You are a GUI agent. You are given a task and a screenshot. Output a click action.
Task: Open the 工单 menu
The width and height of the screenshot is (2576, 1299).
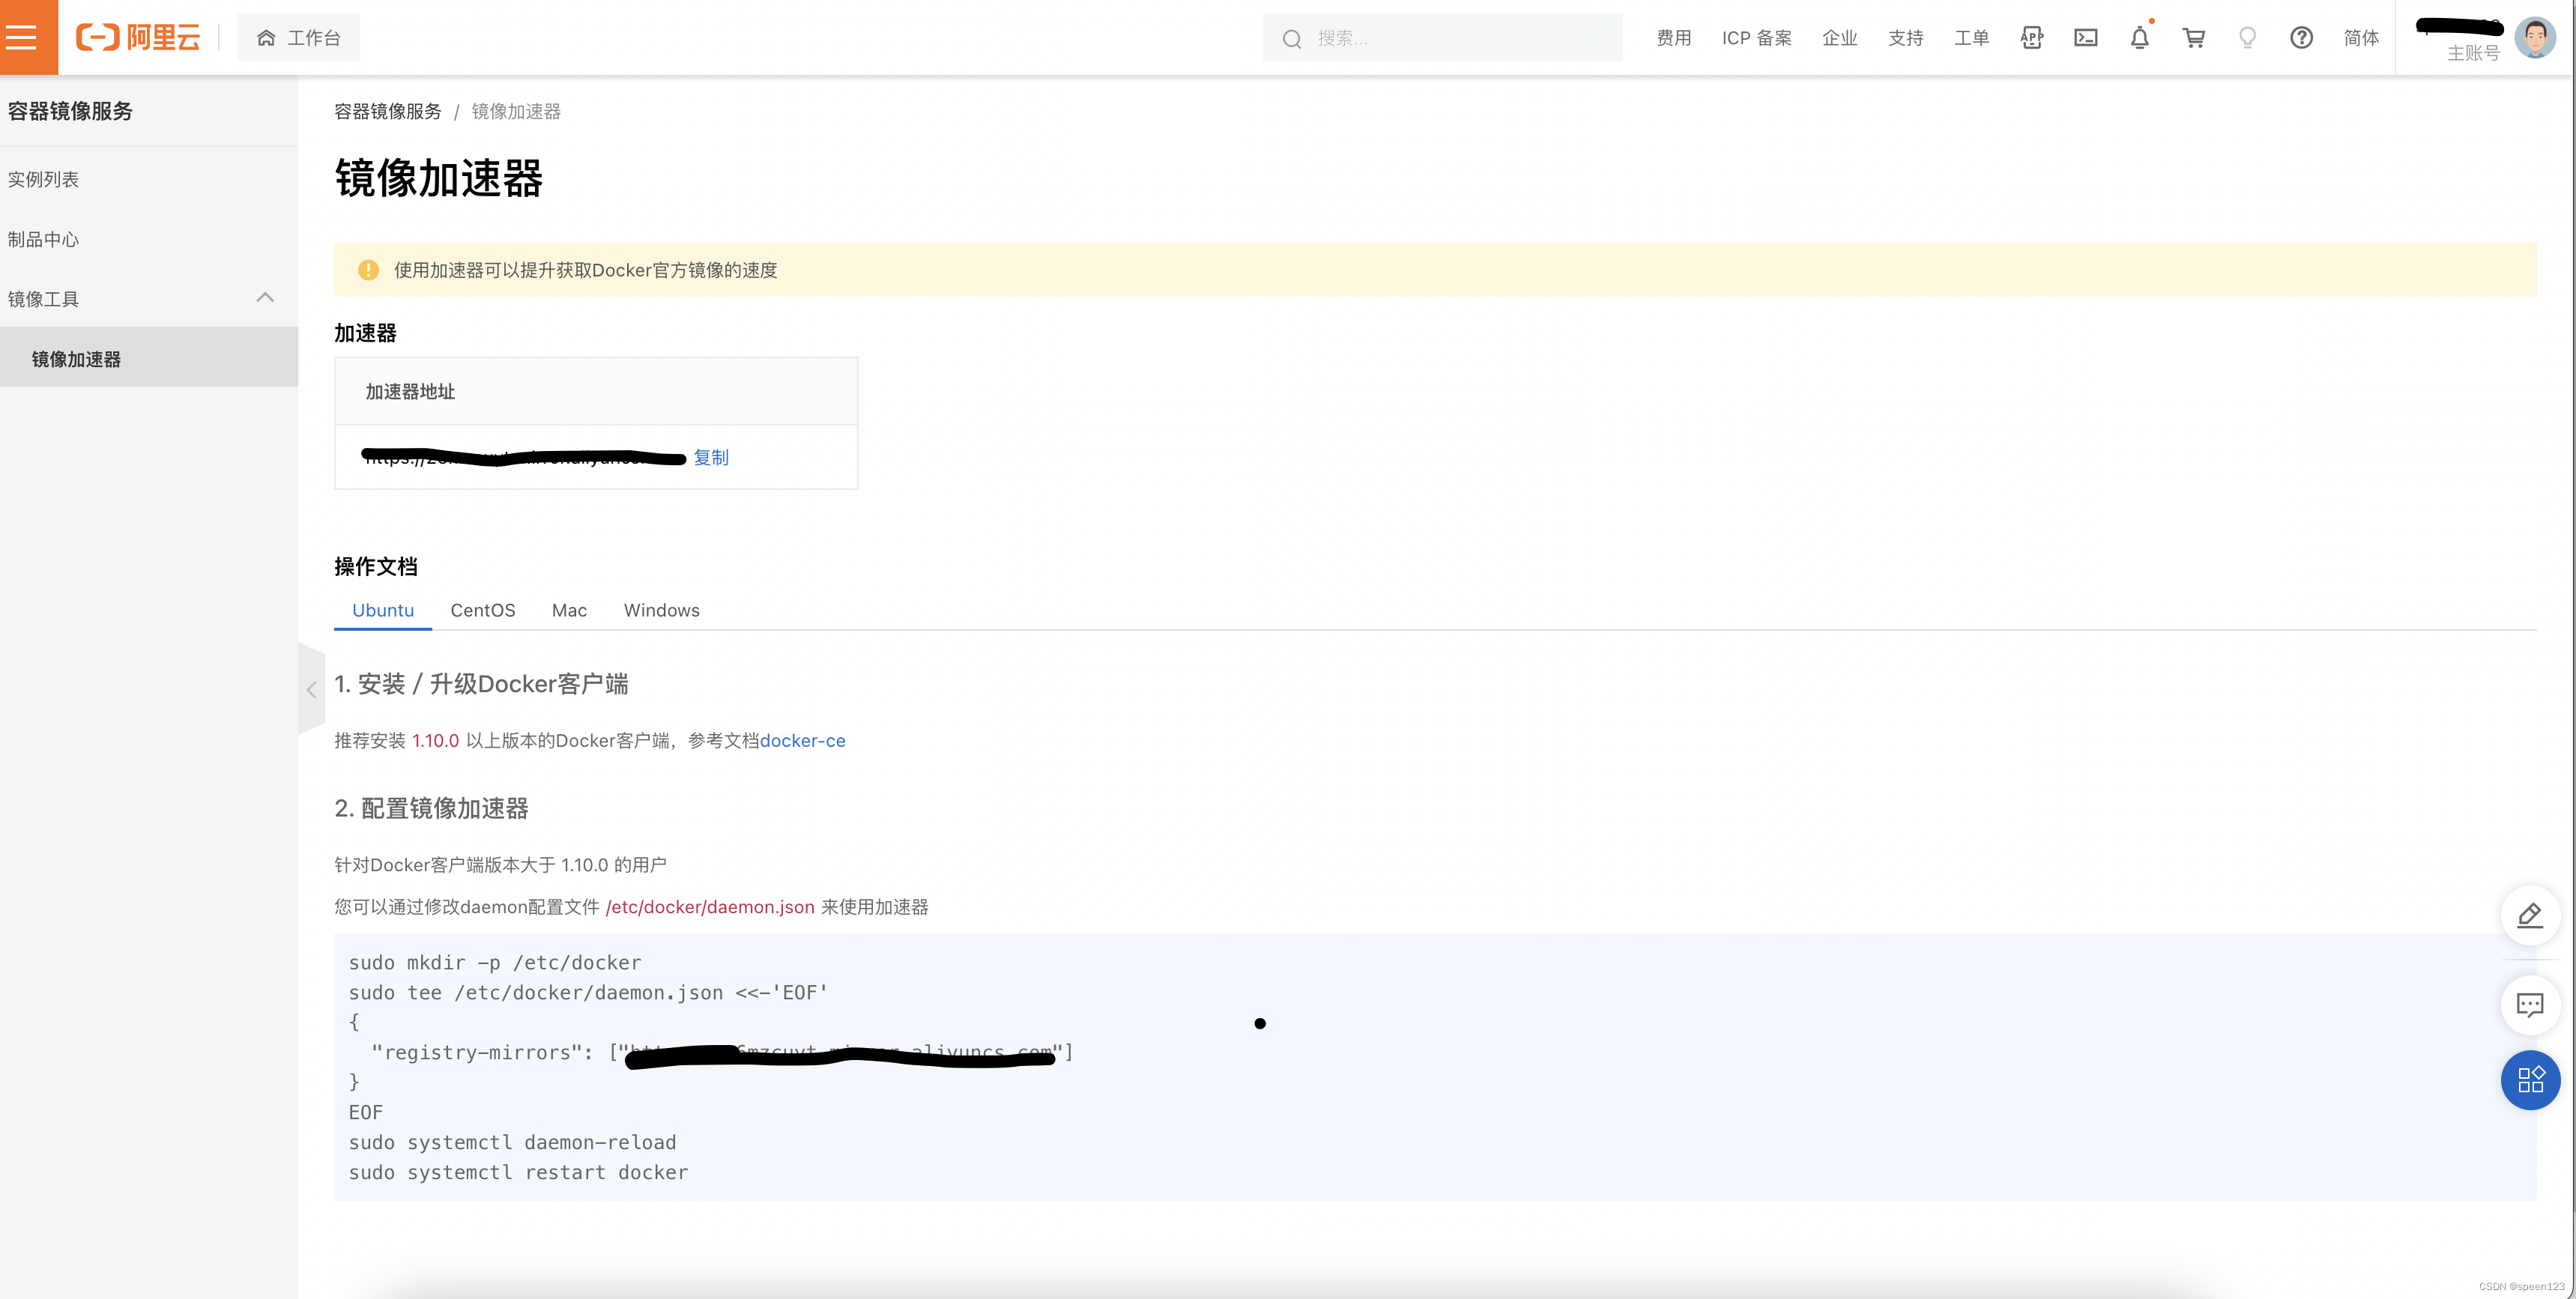click(x=1971, y=38)
